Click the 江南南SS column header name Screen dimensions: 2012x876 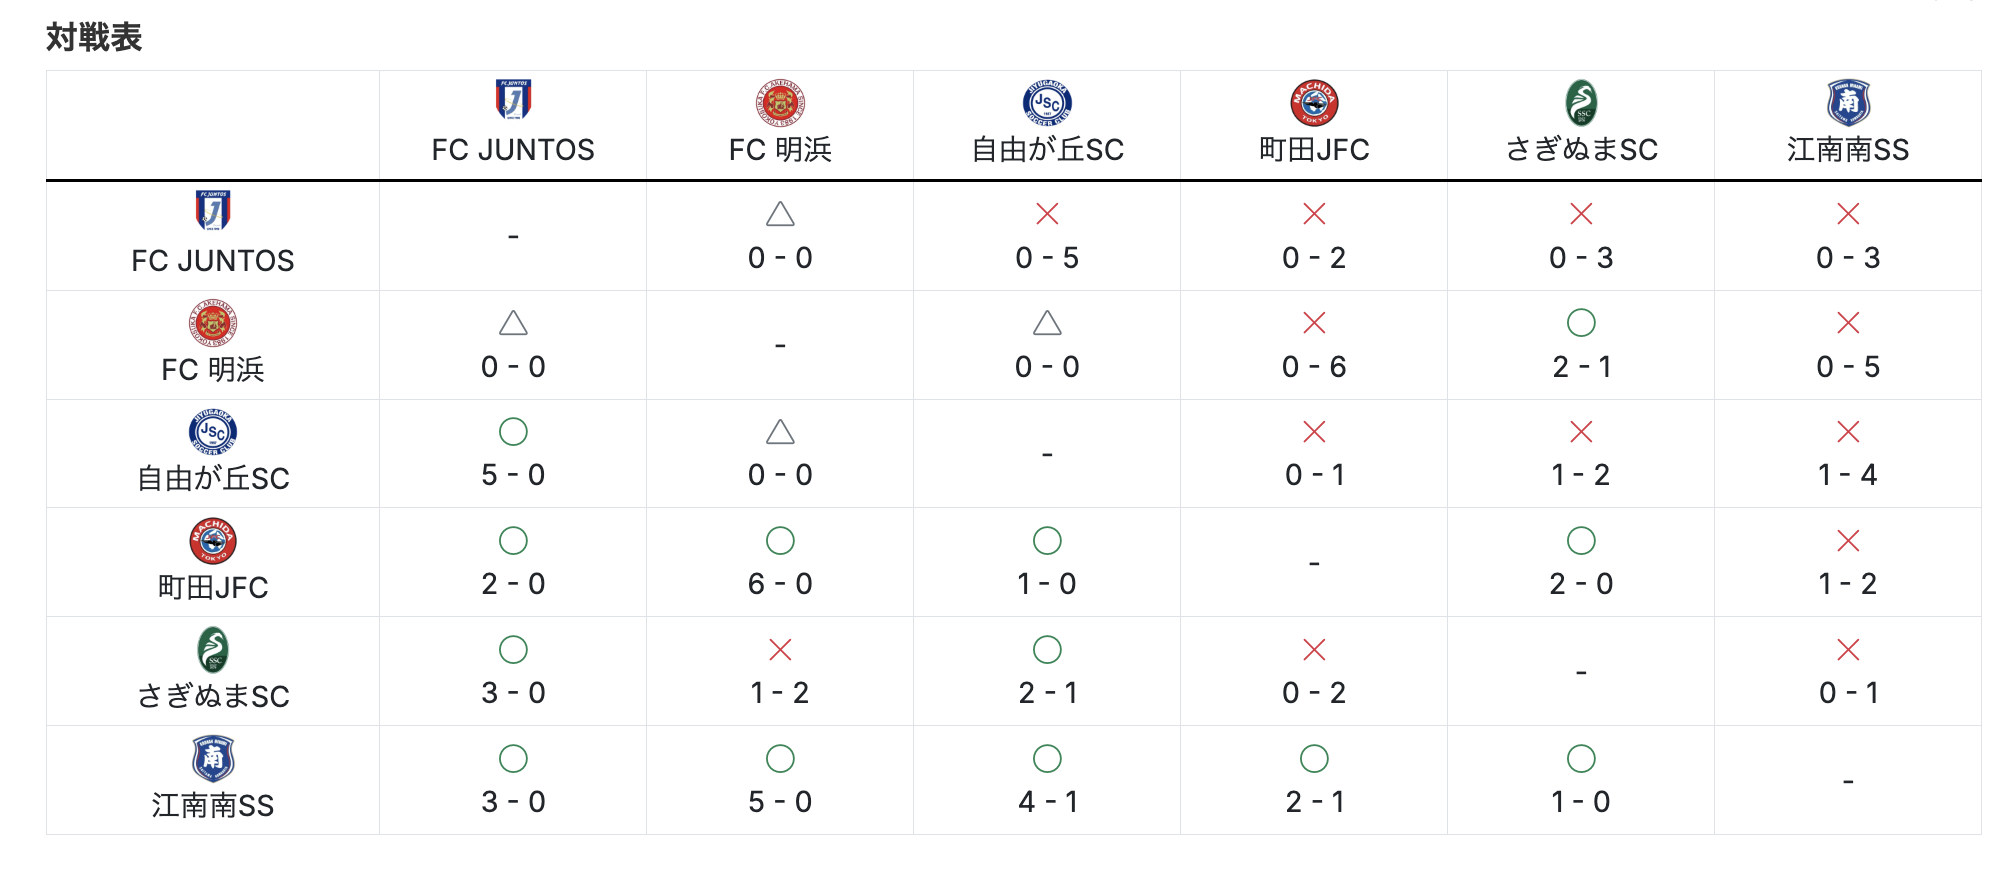point(1848,150)
